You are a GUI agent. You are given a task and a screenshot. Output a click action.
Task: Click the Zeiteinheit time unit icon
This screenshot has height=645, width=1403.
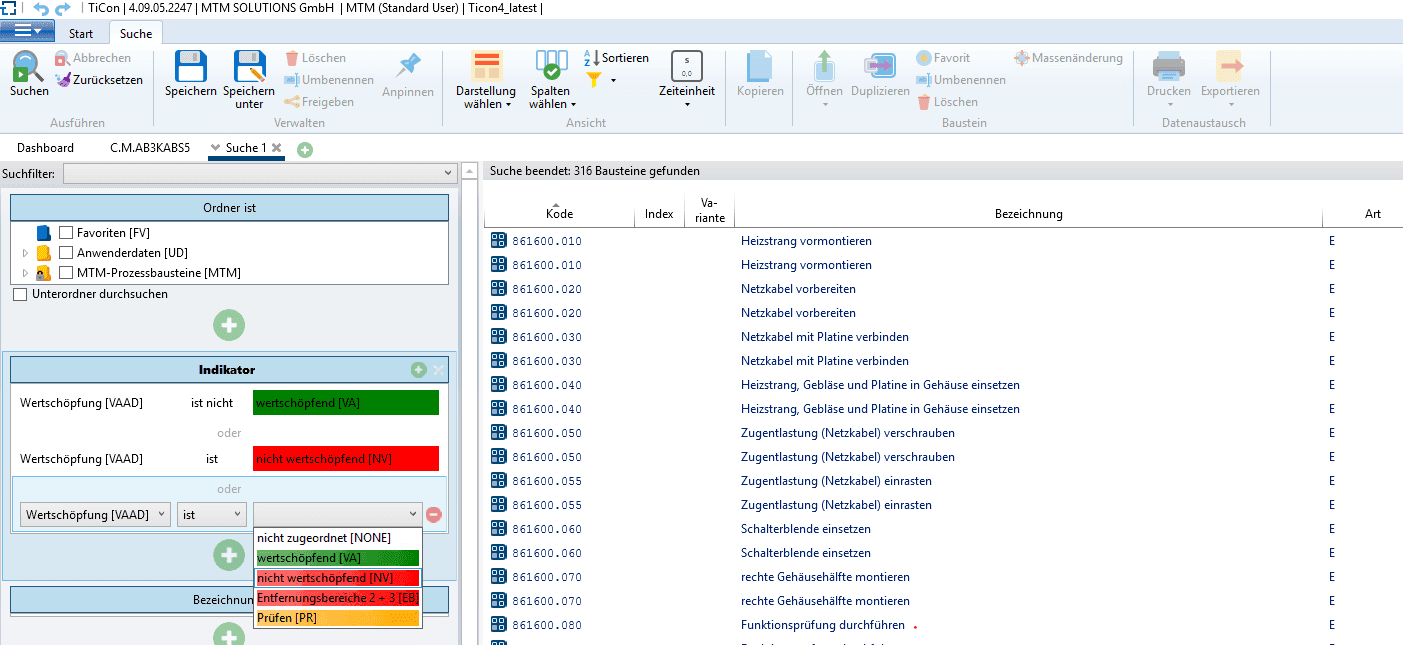687,68
